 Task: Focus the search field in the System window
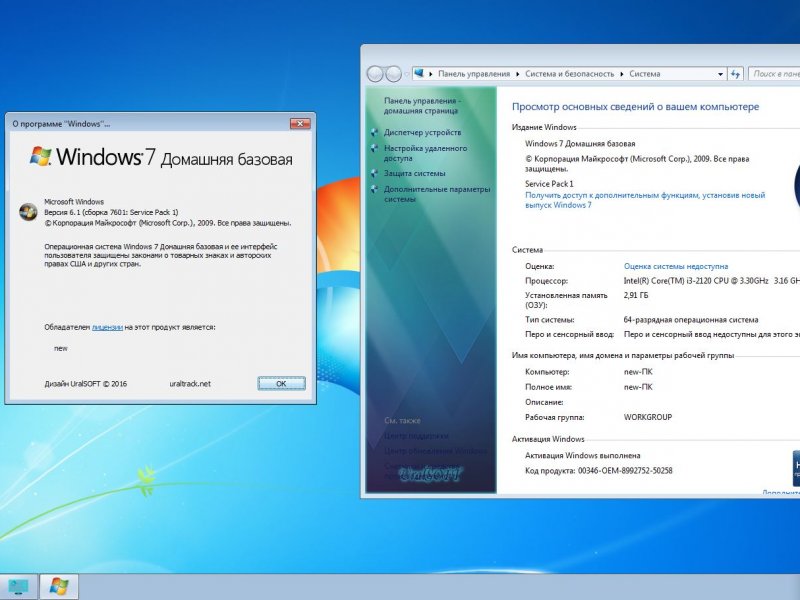pos(774,74)
